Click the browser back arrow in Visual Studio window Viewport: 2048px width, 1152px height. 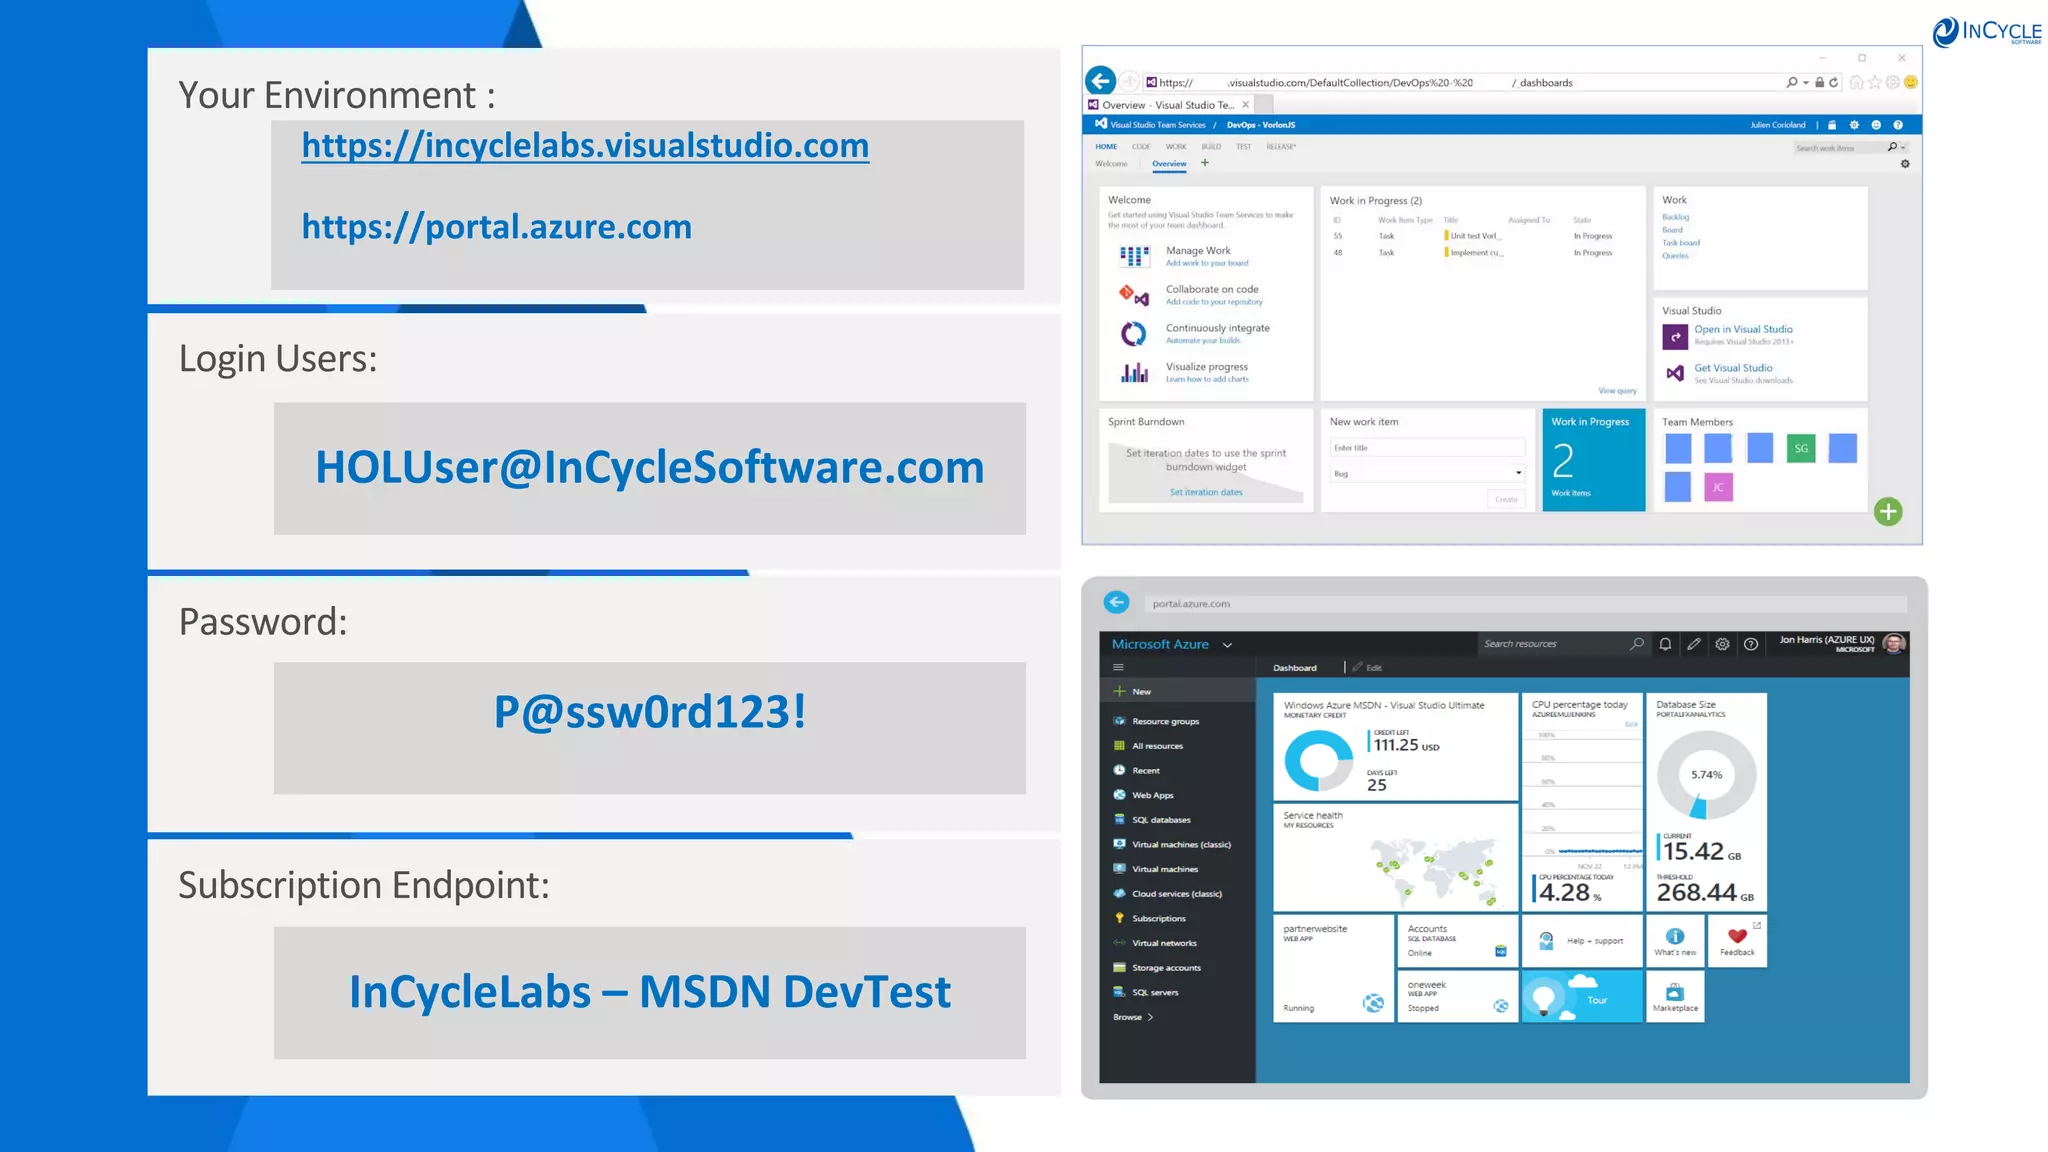pyautogui.click(x=1101, y=81)
